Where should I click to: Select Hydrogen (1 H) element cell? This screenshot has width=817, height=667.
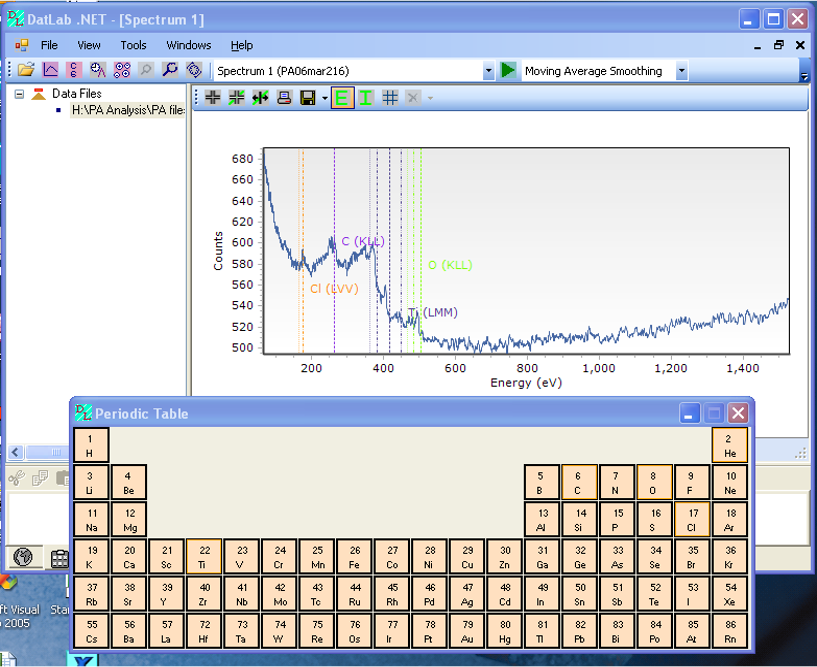91,446
